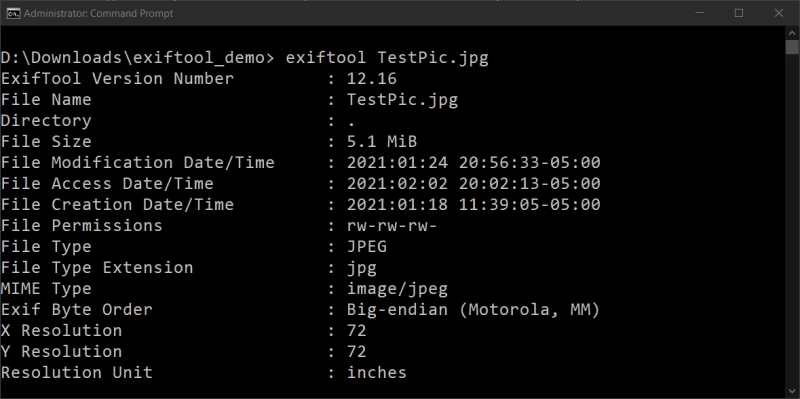
Task: Click the ExifTool version number 12.16
Action: click(x=372, y=79)
